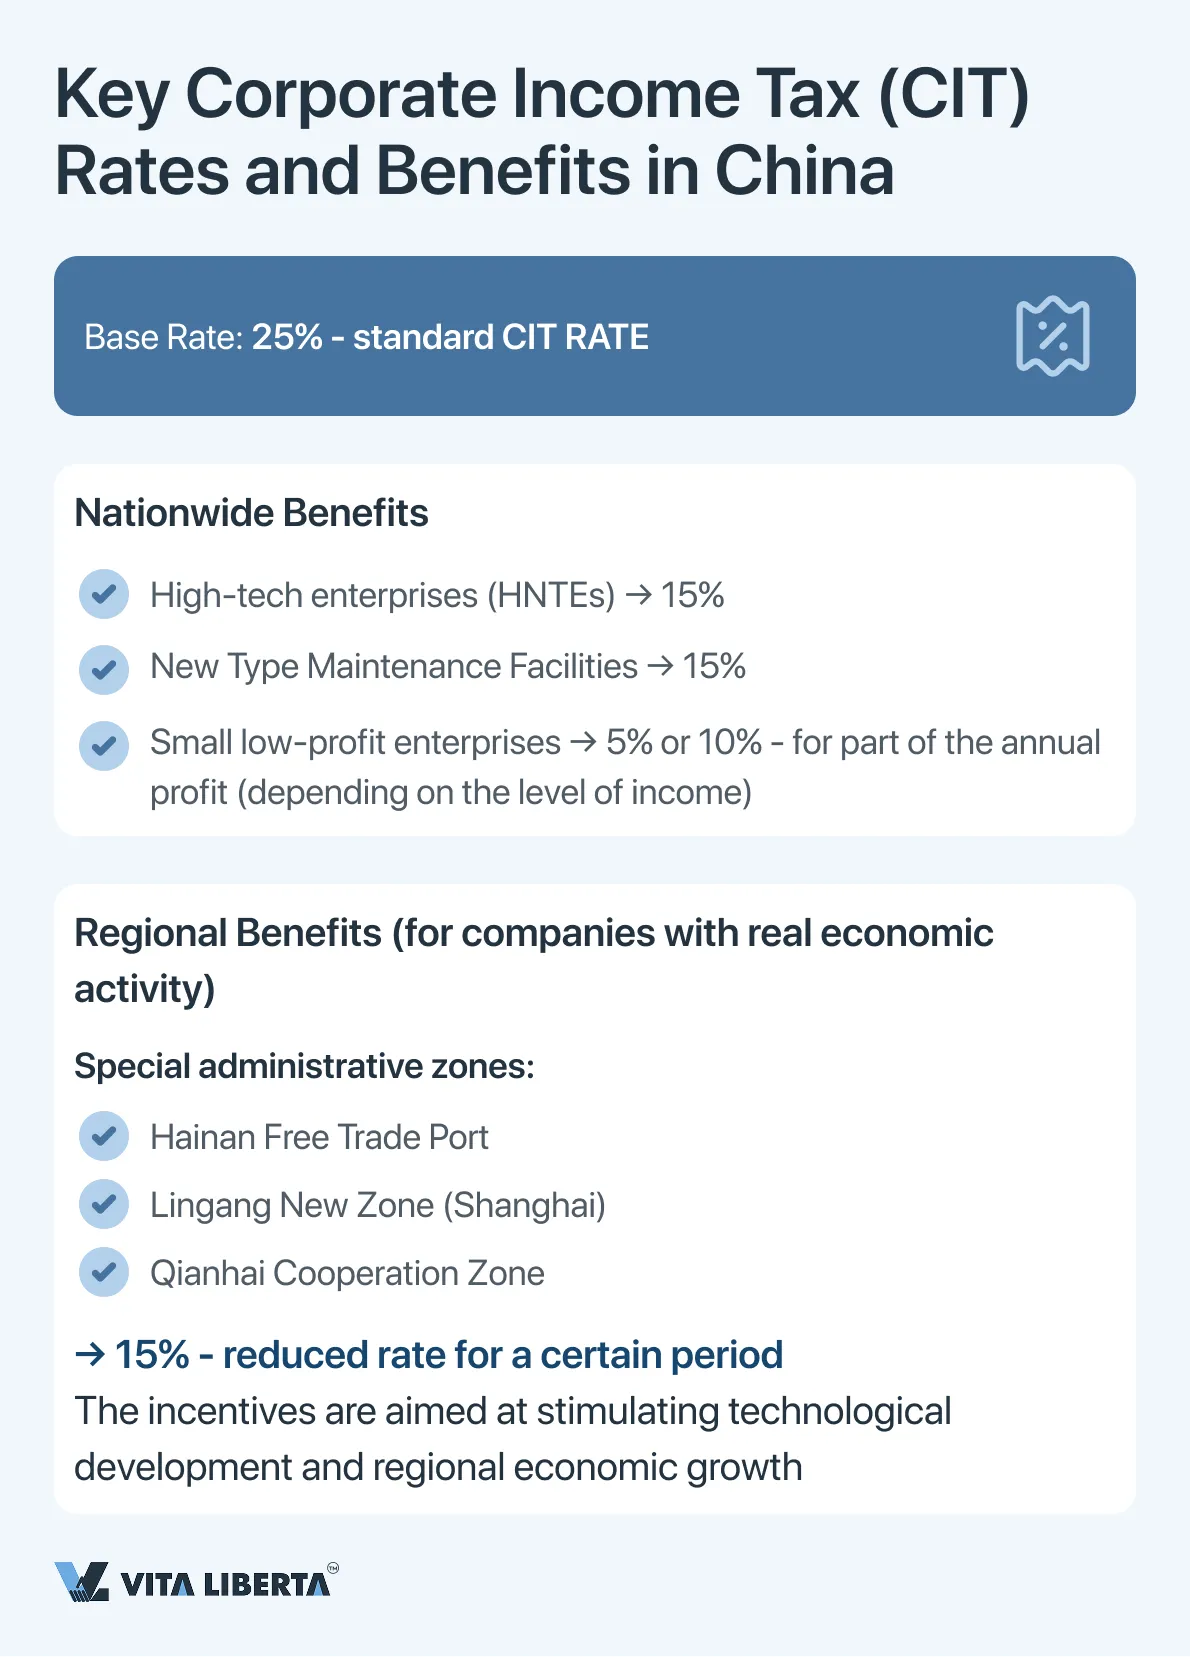Click the Nationwide Benefits heading

(x=251, y=513)
